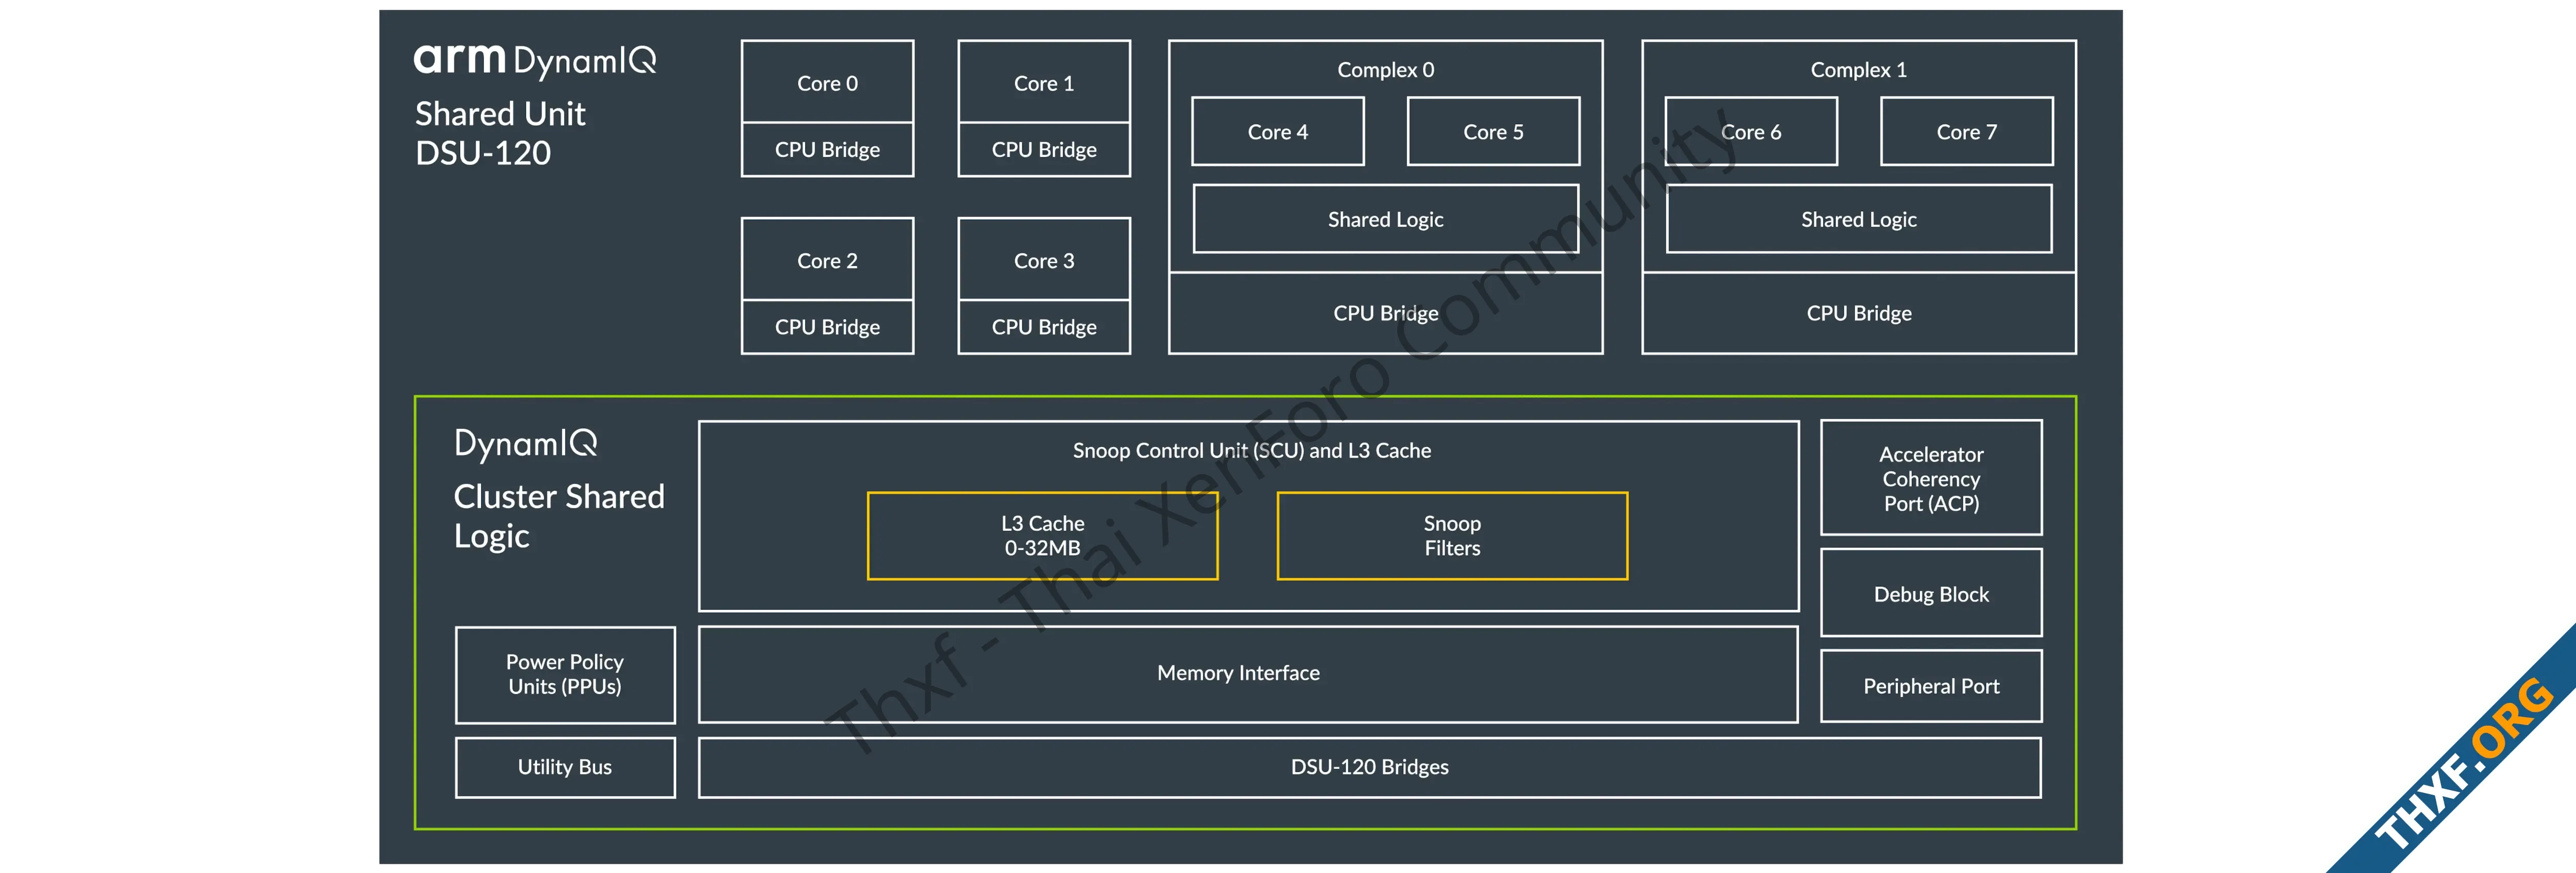Choose the Core 6 box
Viewport: 2576px width, 873px height.
tap(1751, 132)
